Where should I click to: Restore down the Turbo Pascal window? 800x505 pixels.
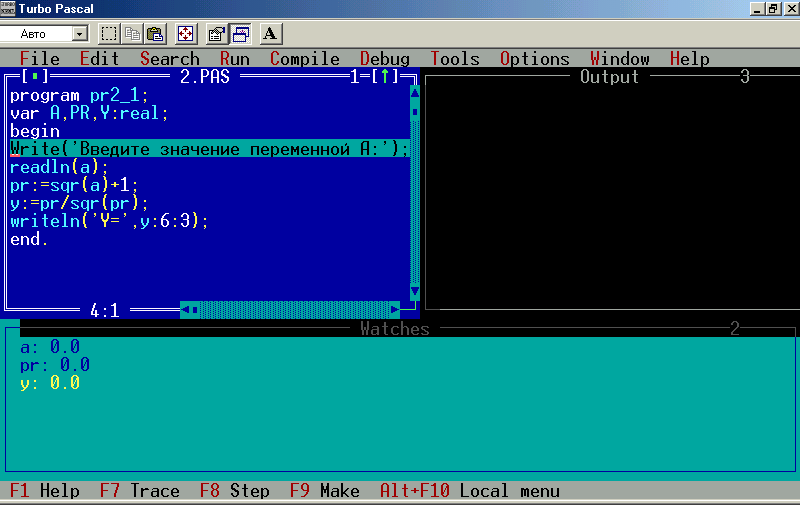pyautogui.click(x=773, y=8)
